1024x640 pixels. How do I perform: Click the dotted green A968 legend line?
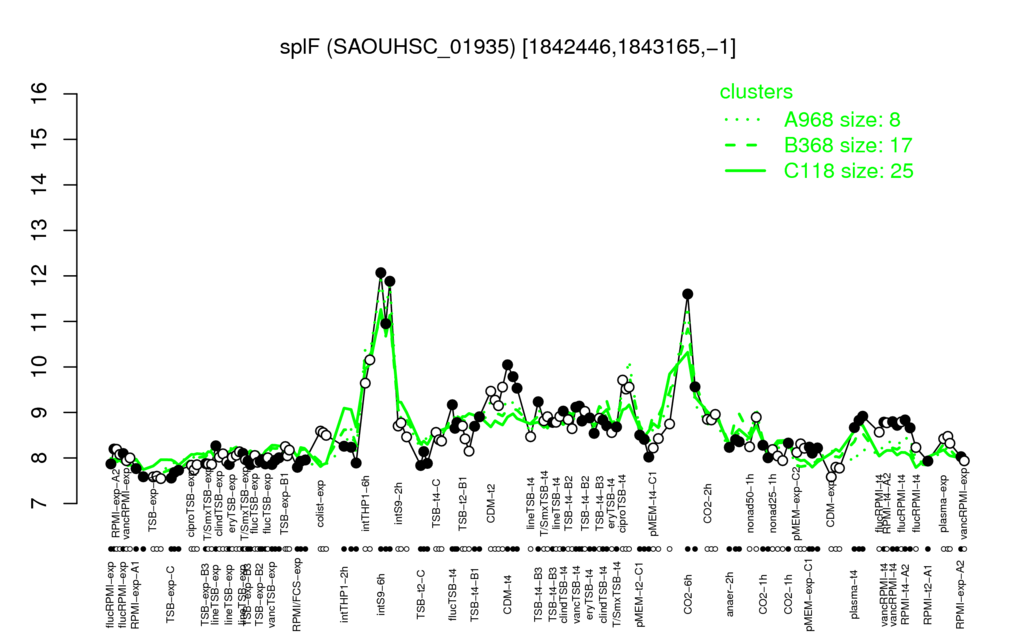pos(743,120)
